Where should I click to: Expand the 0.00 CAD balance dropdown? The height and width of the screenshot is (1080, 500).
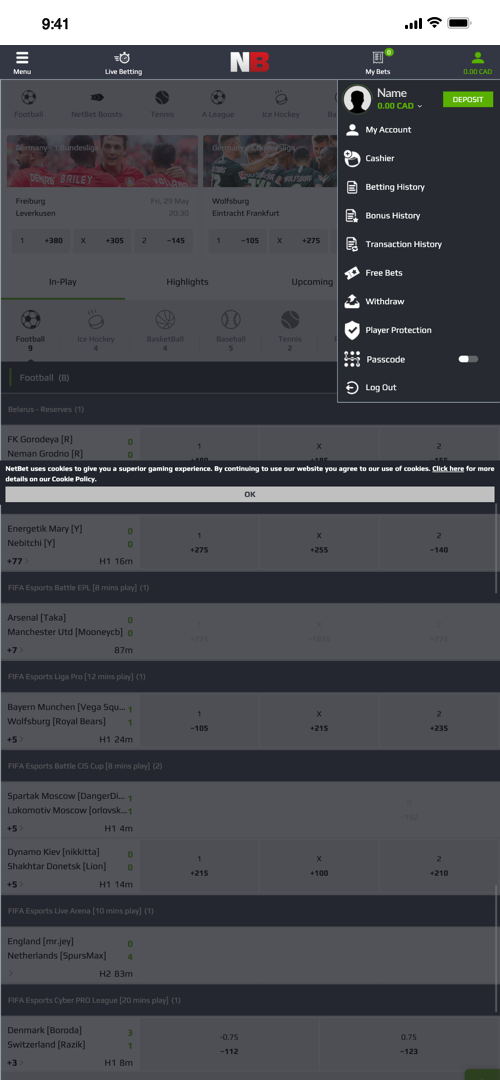pos(400,106)
